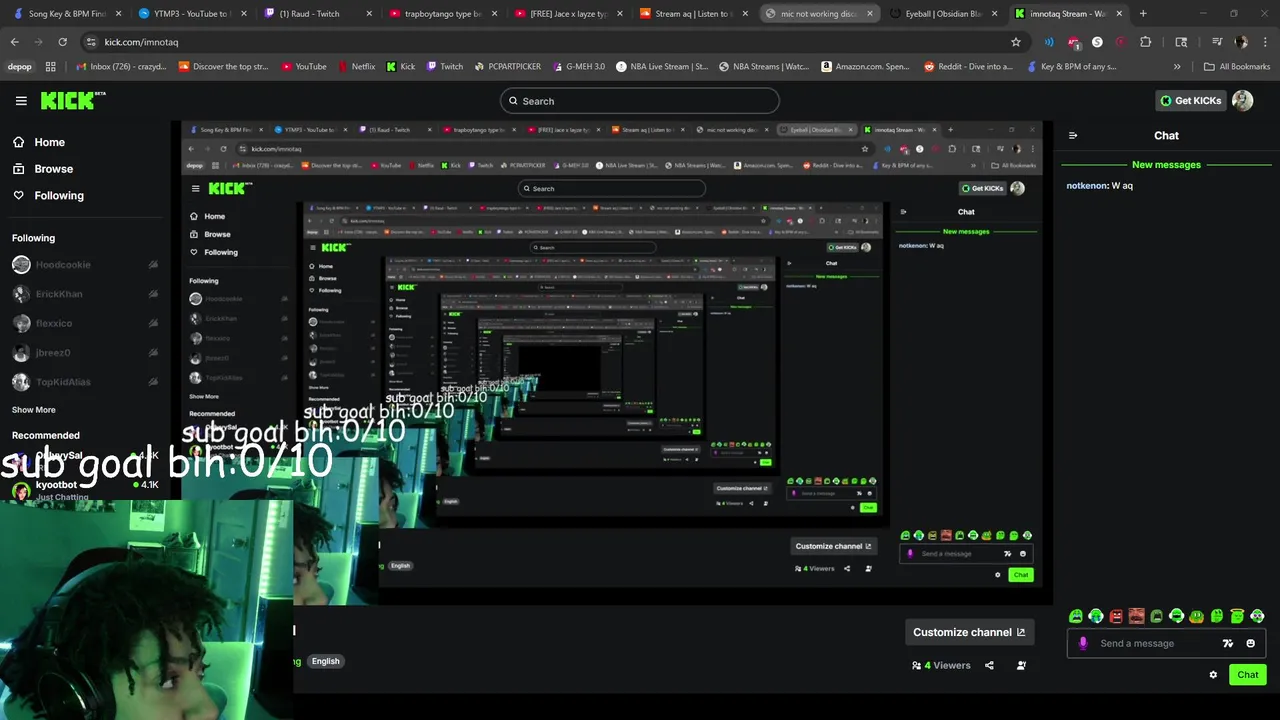This screenshot has width=1280, height=720.
Task: Open the G-MEH 3.0 bookmark
Action: point(578,67)
